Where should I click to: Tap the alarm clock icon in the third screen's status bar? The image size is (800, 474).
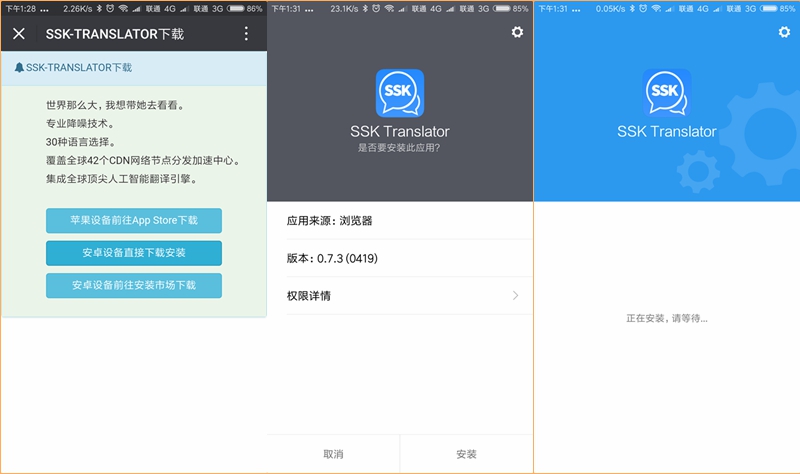[x=643, y=9]
